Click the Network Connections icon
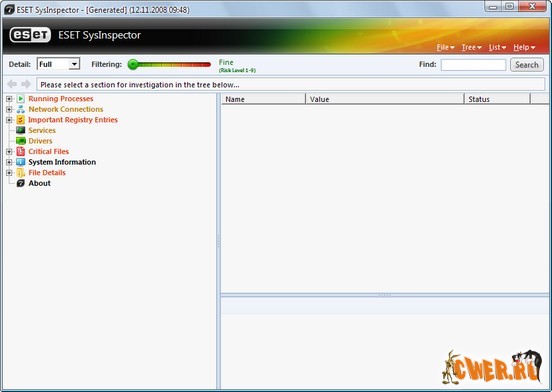The width and height of the screenshot is (552, 392). pos(20,109)
